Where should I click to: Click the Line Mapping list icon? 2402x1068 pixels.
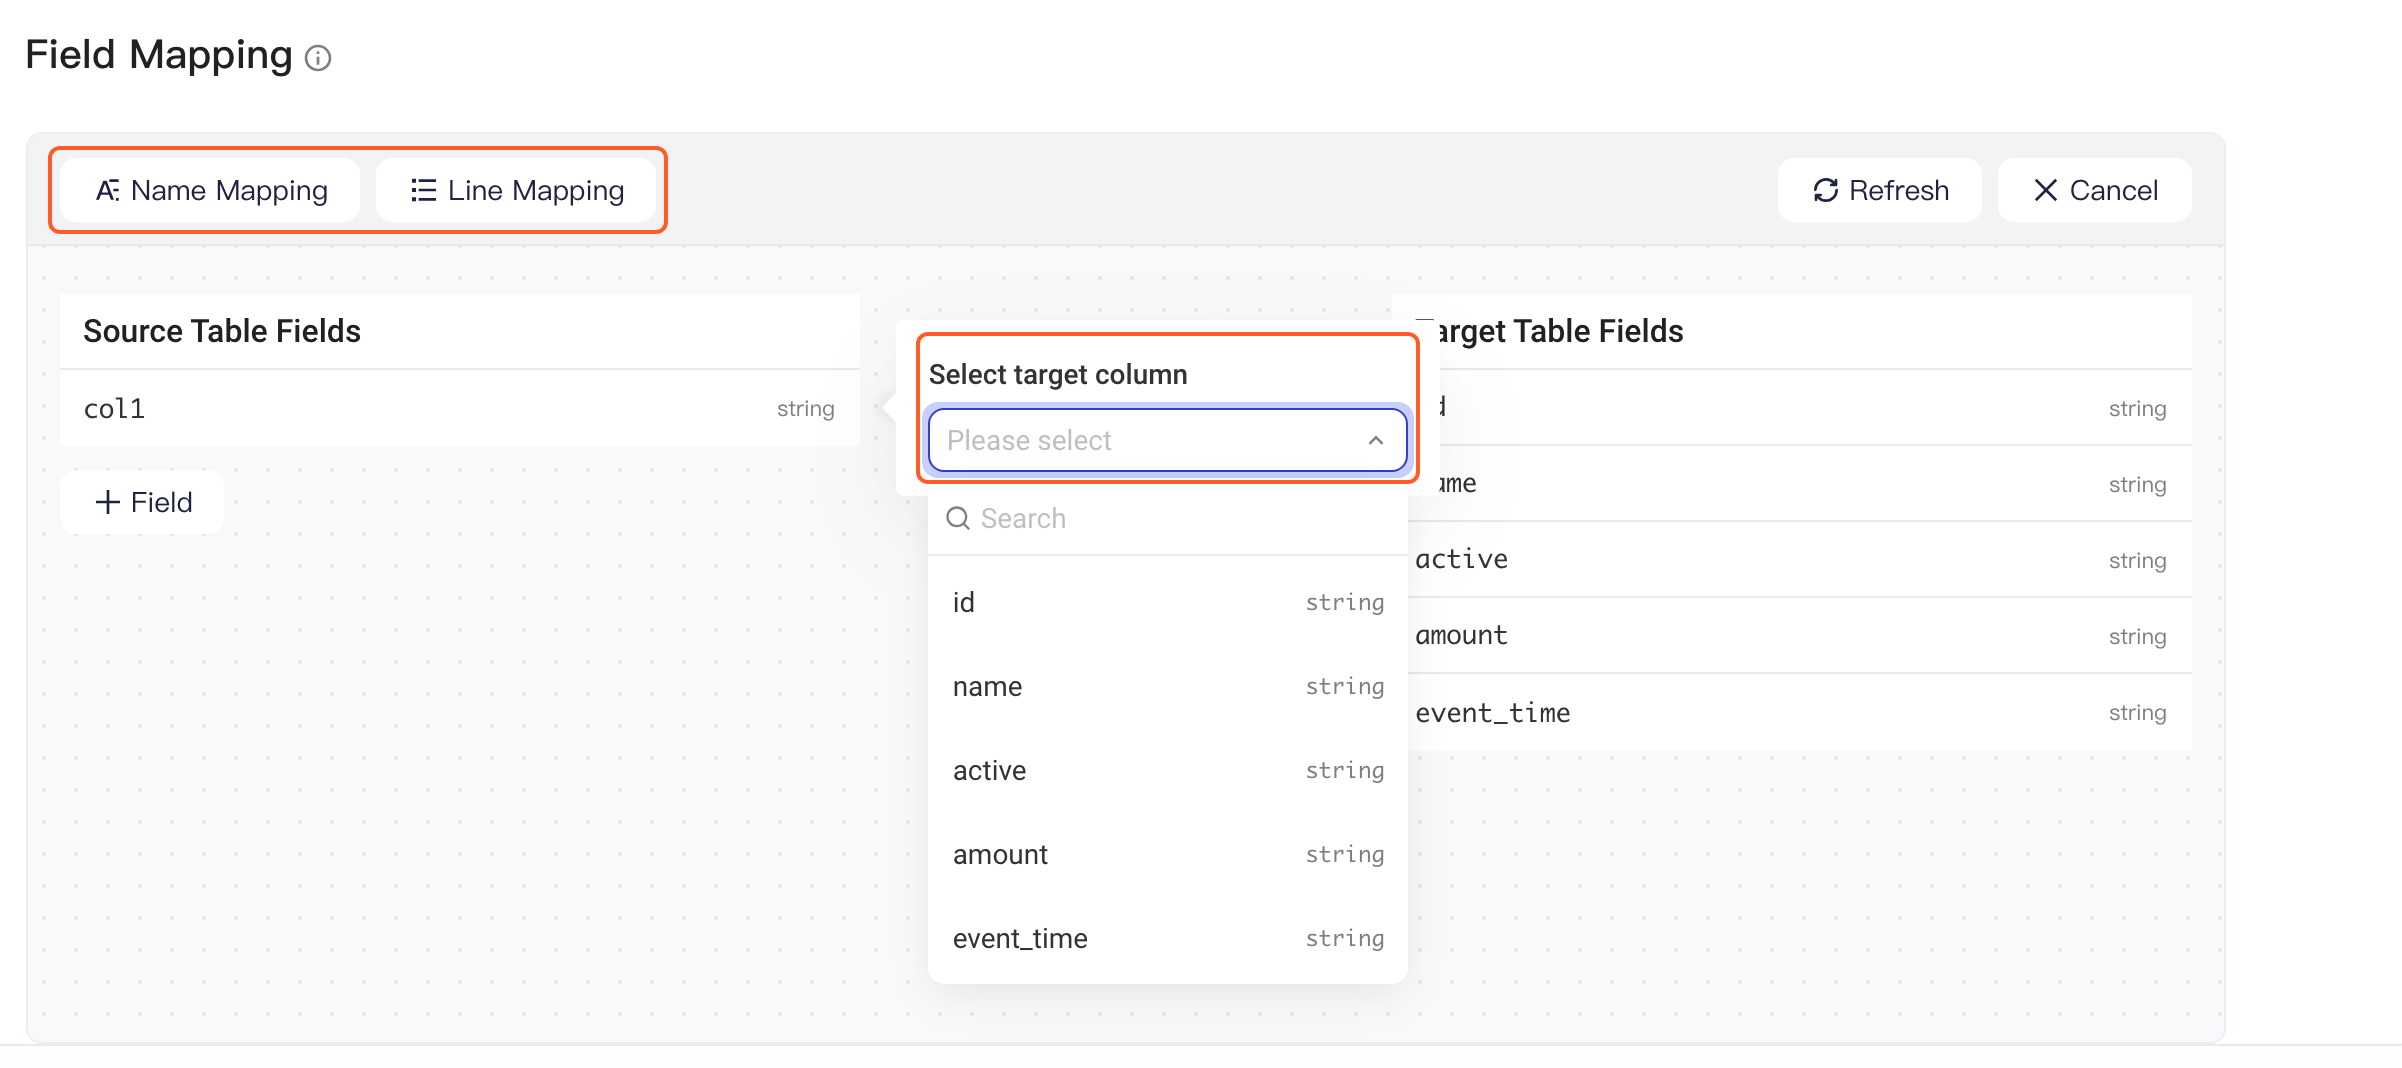click(424, 190)
